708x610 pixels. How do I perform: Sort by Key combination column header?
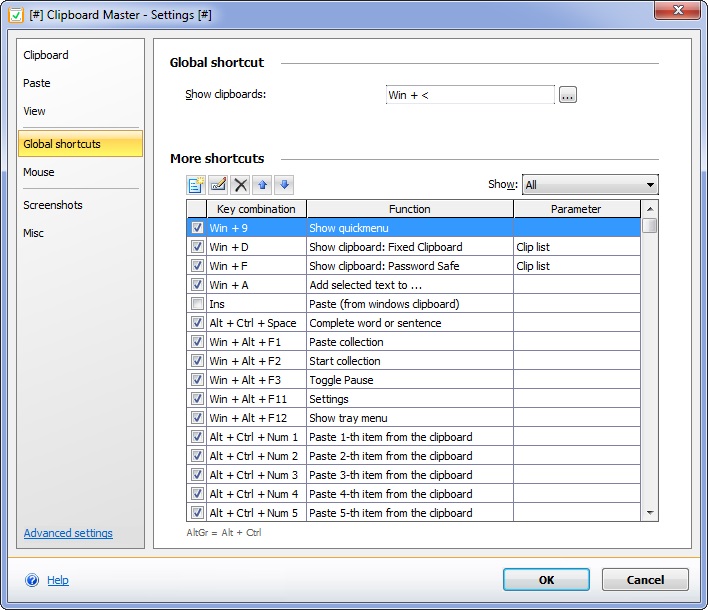coord(256,209)
